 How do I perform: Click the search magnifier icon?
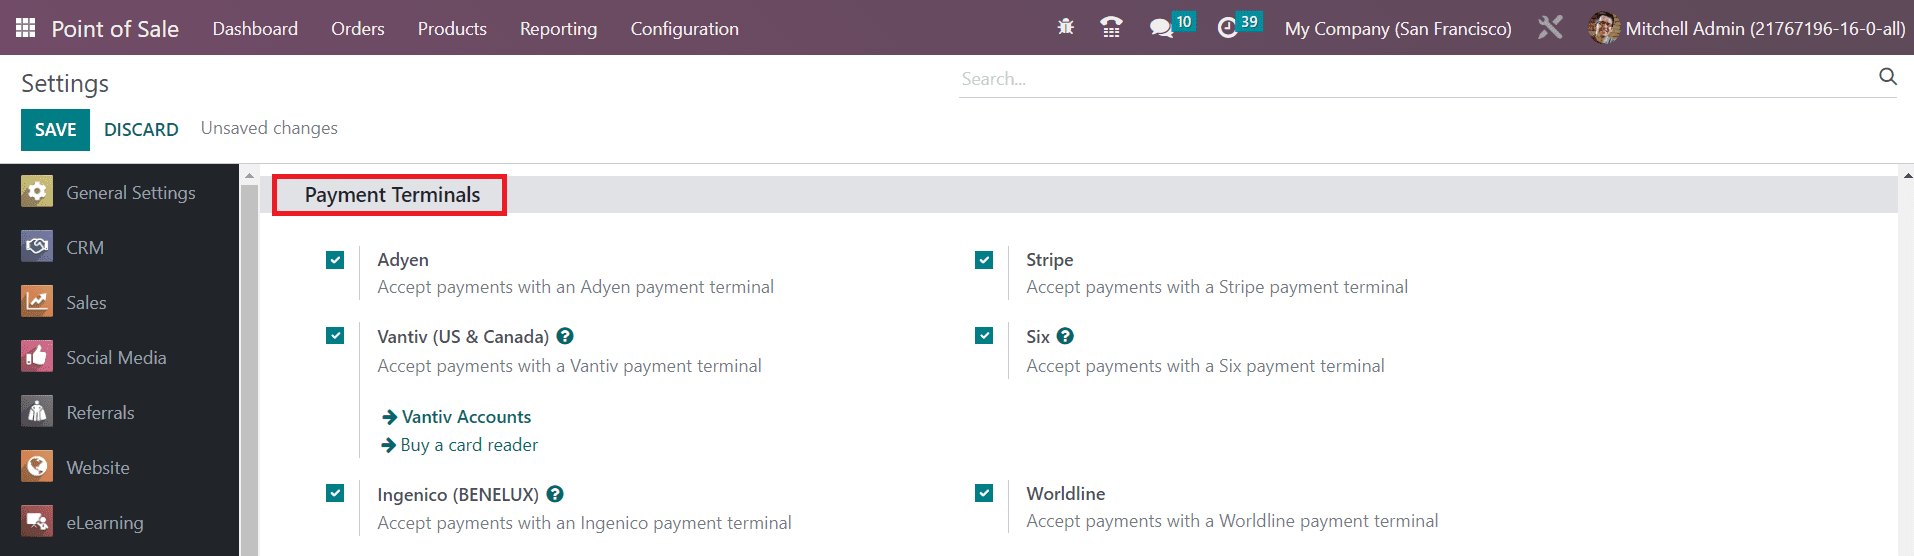[x=1887, y=77]
